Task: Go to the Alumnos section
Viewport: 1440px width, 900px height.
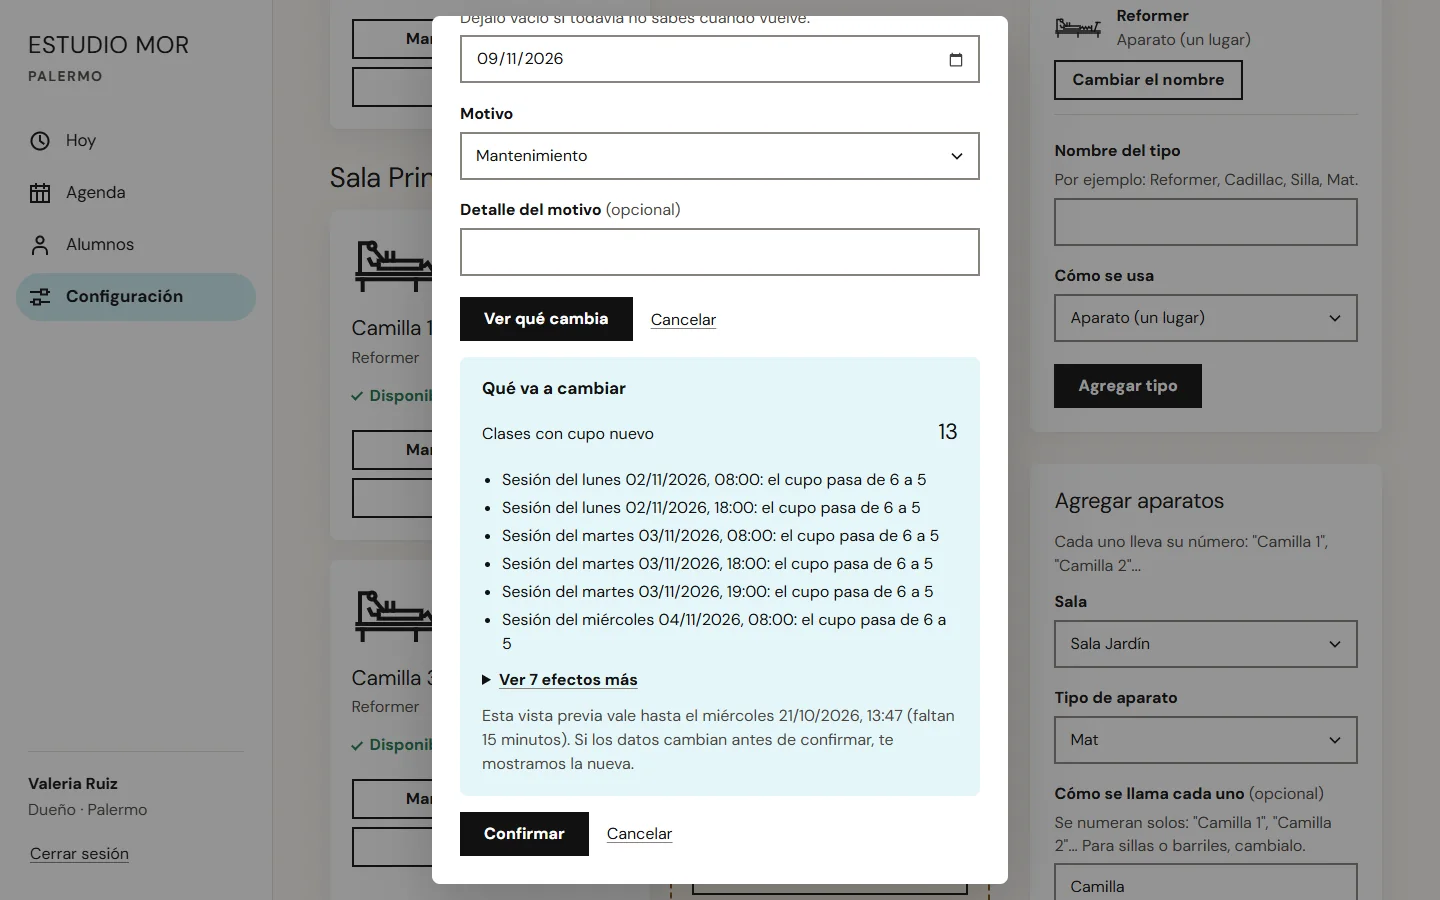Action: coord(136,245)
